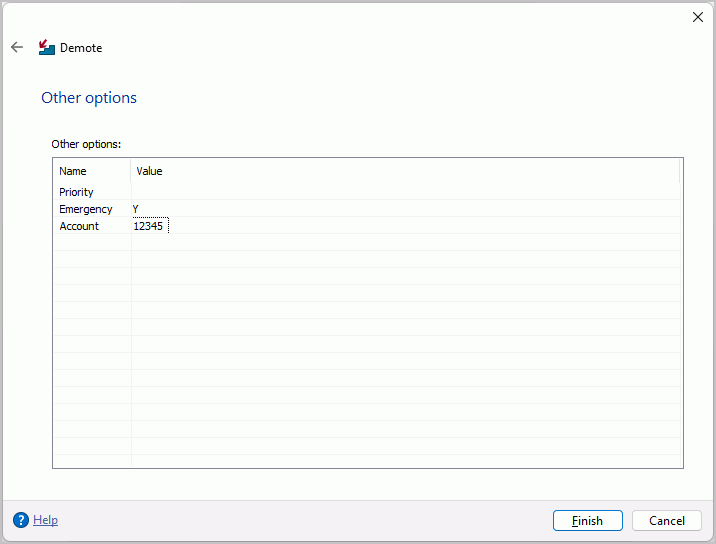
Task: Click the 'Other options:' list label
Action: tap(86, 144)
